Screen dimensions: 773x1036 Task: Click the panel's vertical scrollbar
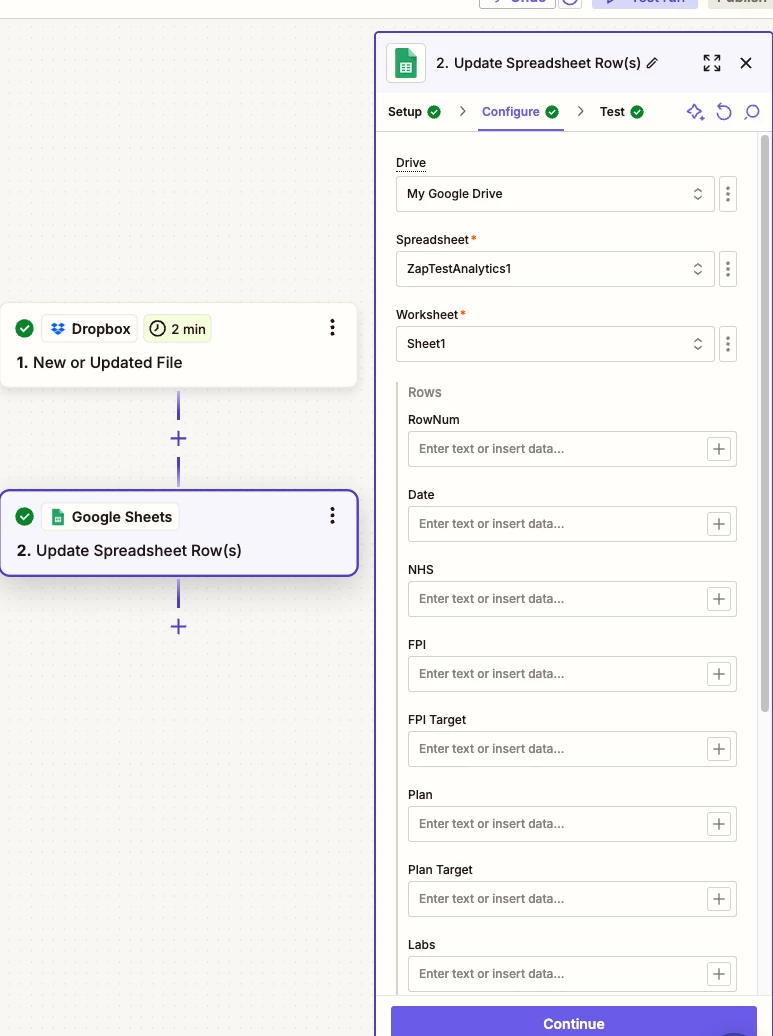pyautogui.click(x=764, y=423)
